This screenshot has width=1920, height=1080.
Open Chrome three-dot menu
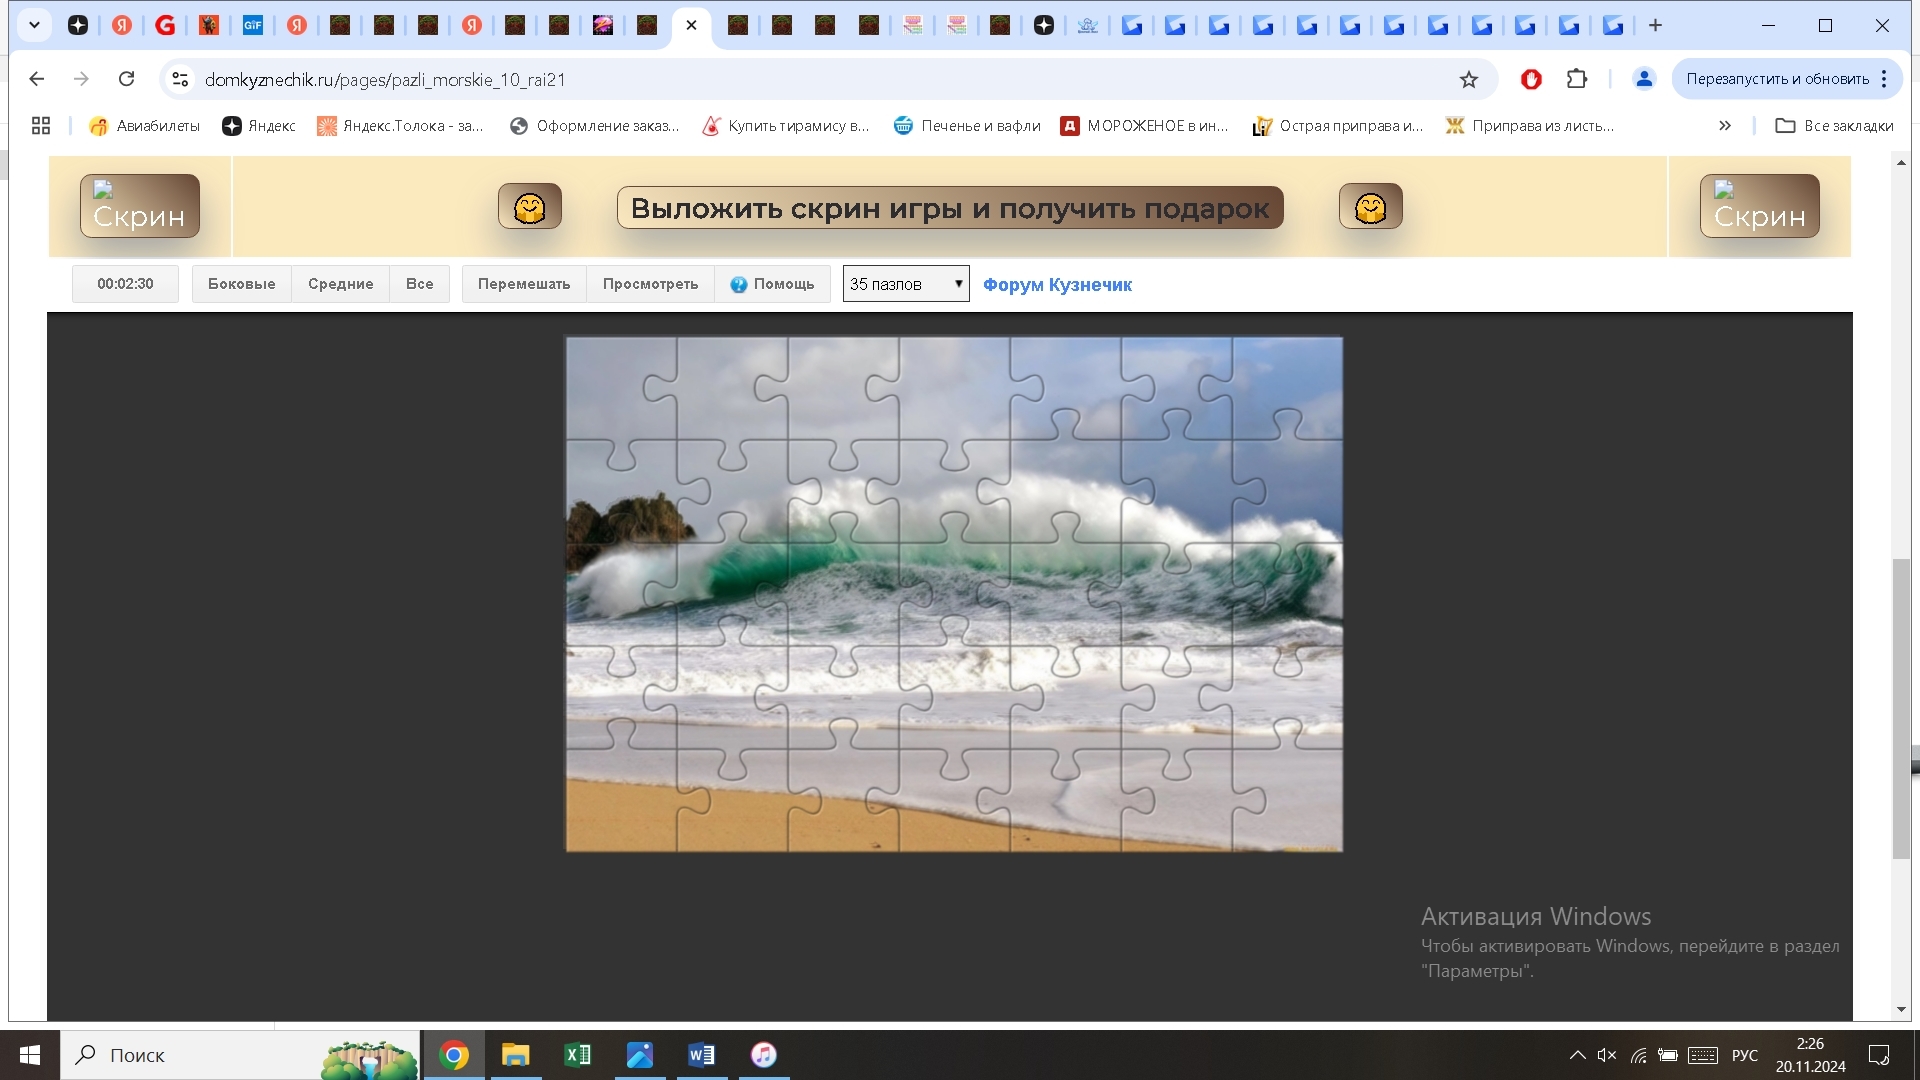[x=1885, y=79]
